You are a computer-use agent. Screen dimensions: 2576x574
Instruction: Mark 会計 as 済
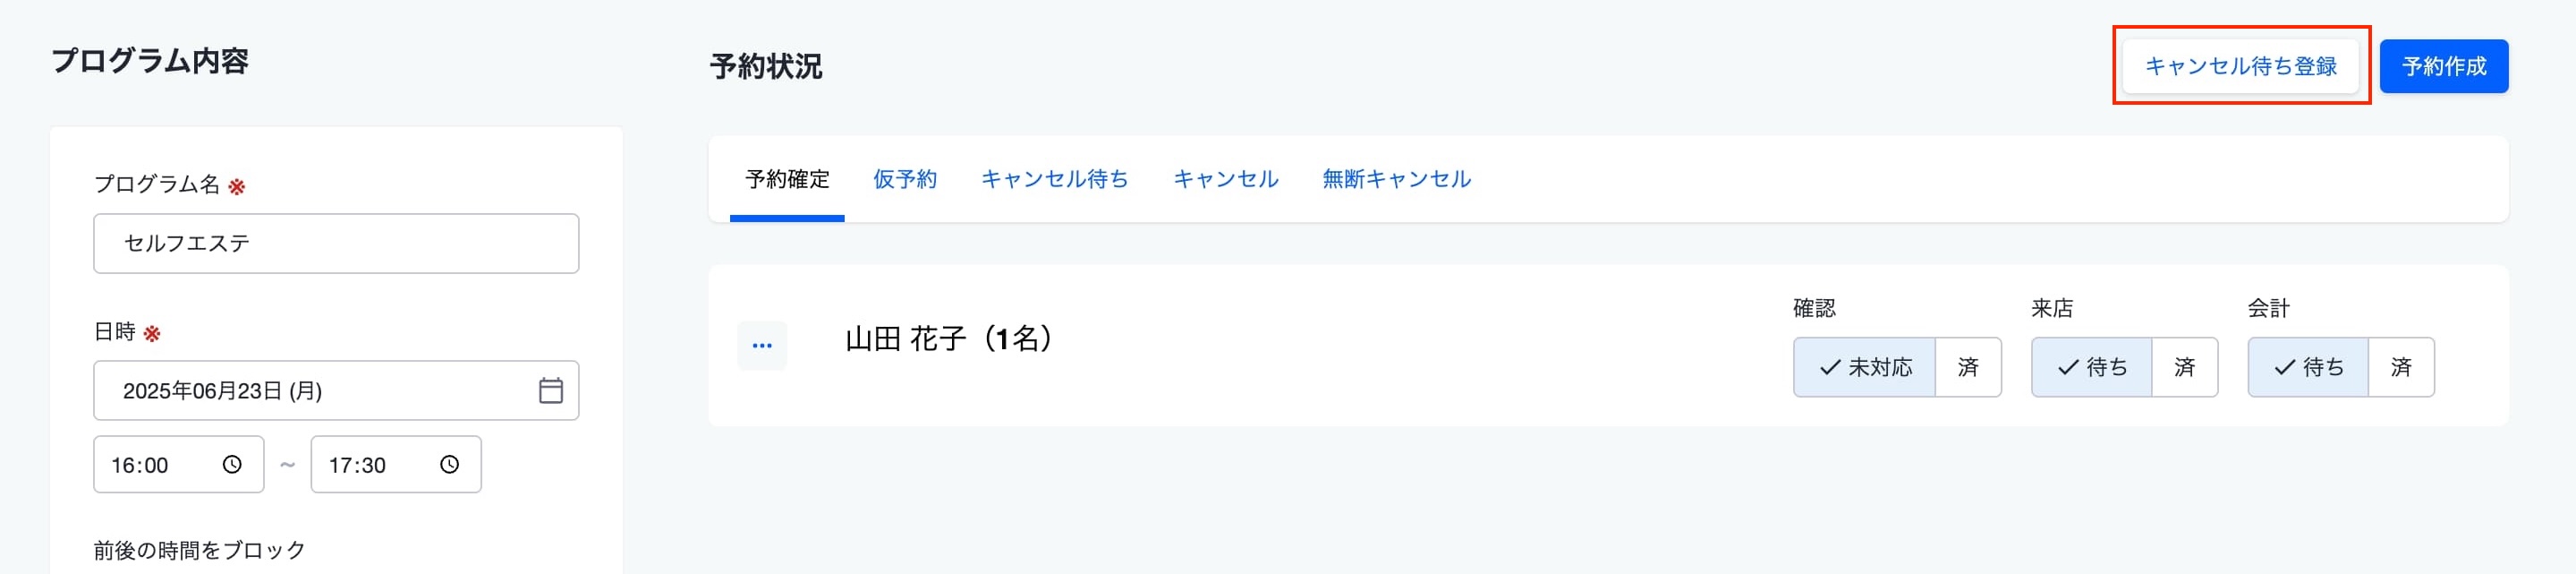pos(2401,367)
